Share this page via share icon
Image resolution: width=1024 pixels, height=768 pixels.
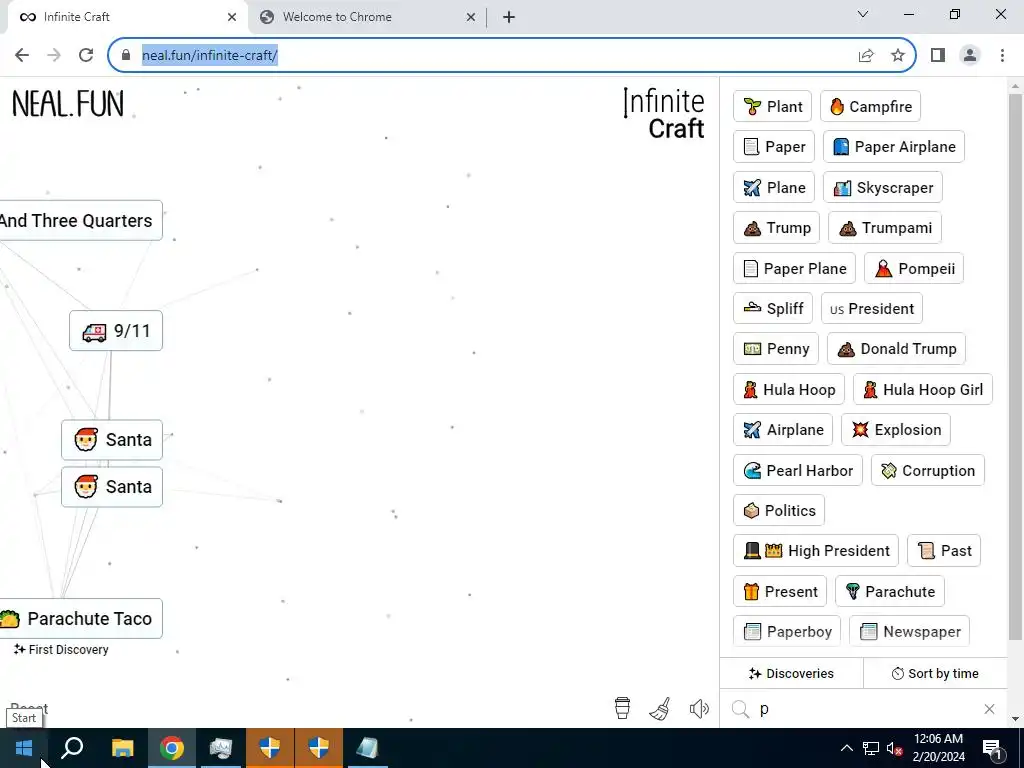866,56
